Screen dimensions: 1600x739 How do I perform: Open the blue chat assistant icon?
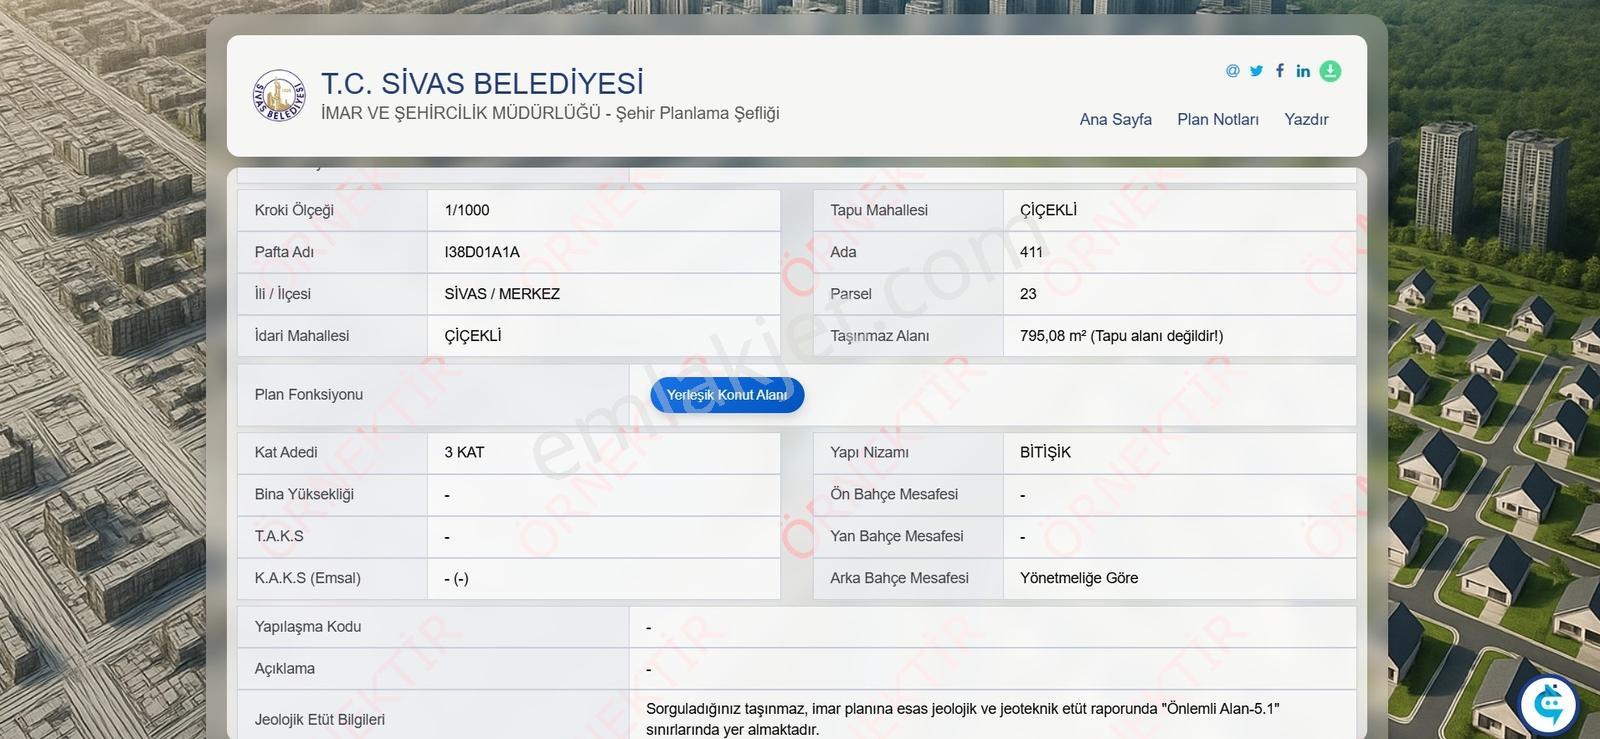(x=1549, y=704)
